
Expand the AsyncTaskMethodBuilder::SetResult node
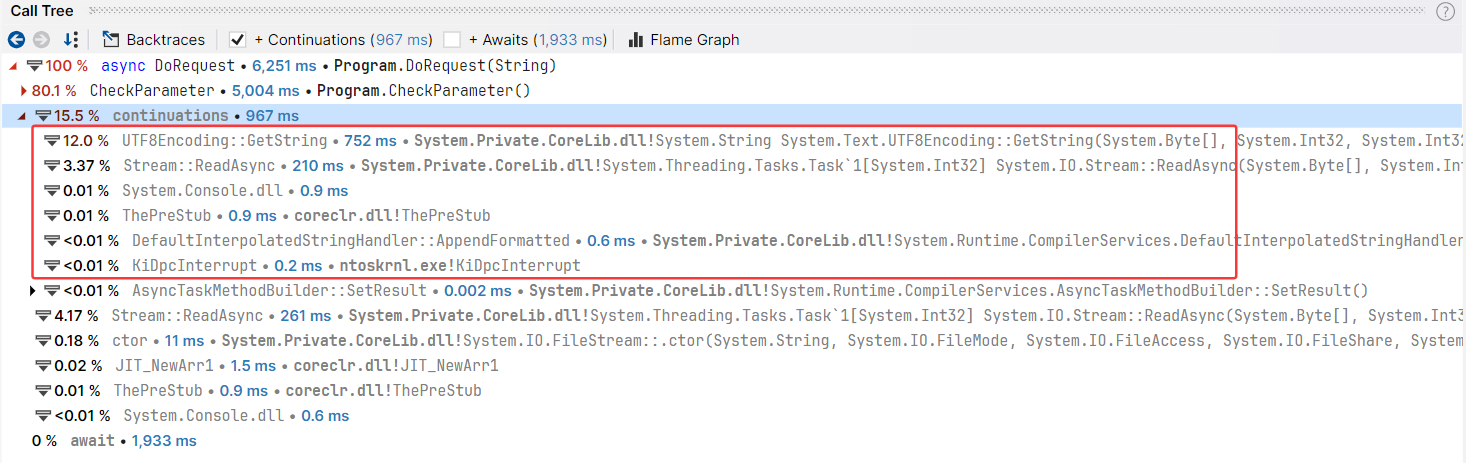pyautogui.click(x=33, y=291)
